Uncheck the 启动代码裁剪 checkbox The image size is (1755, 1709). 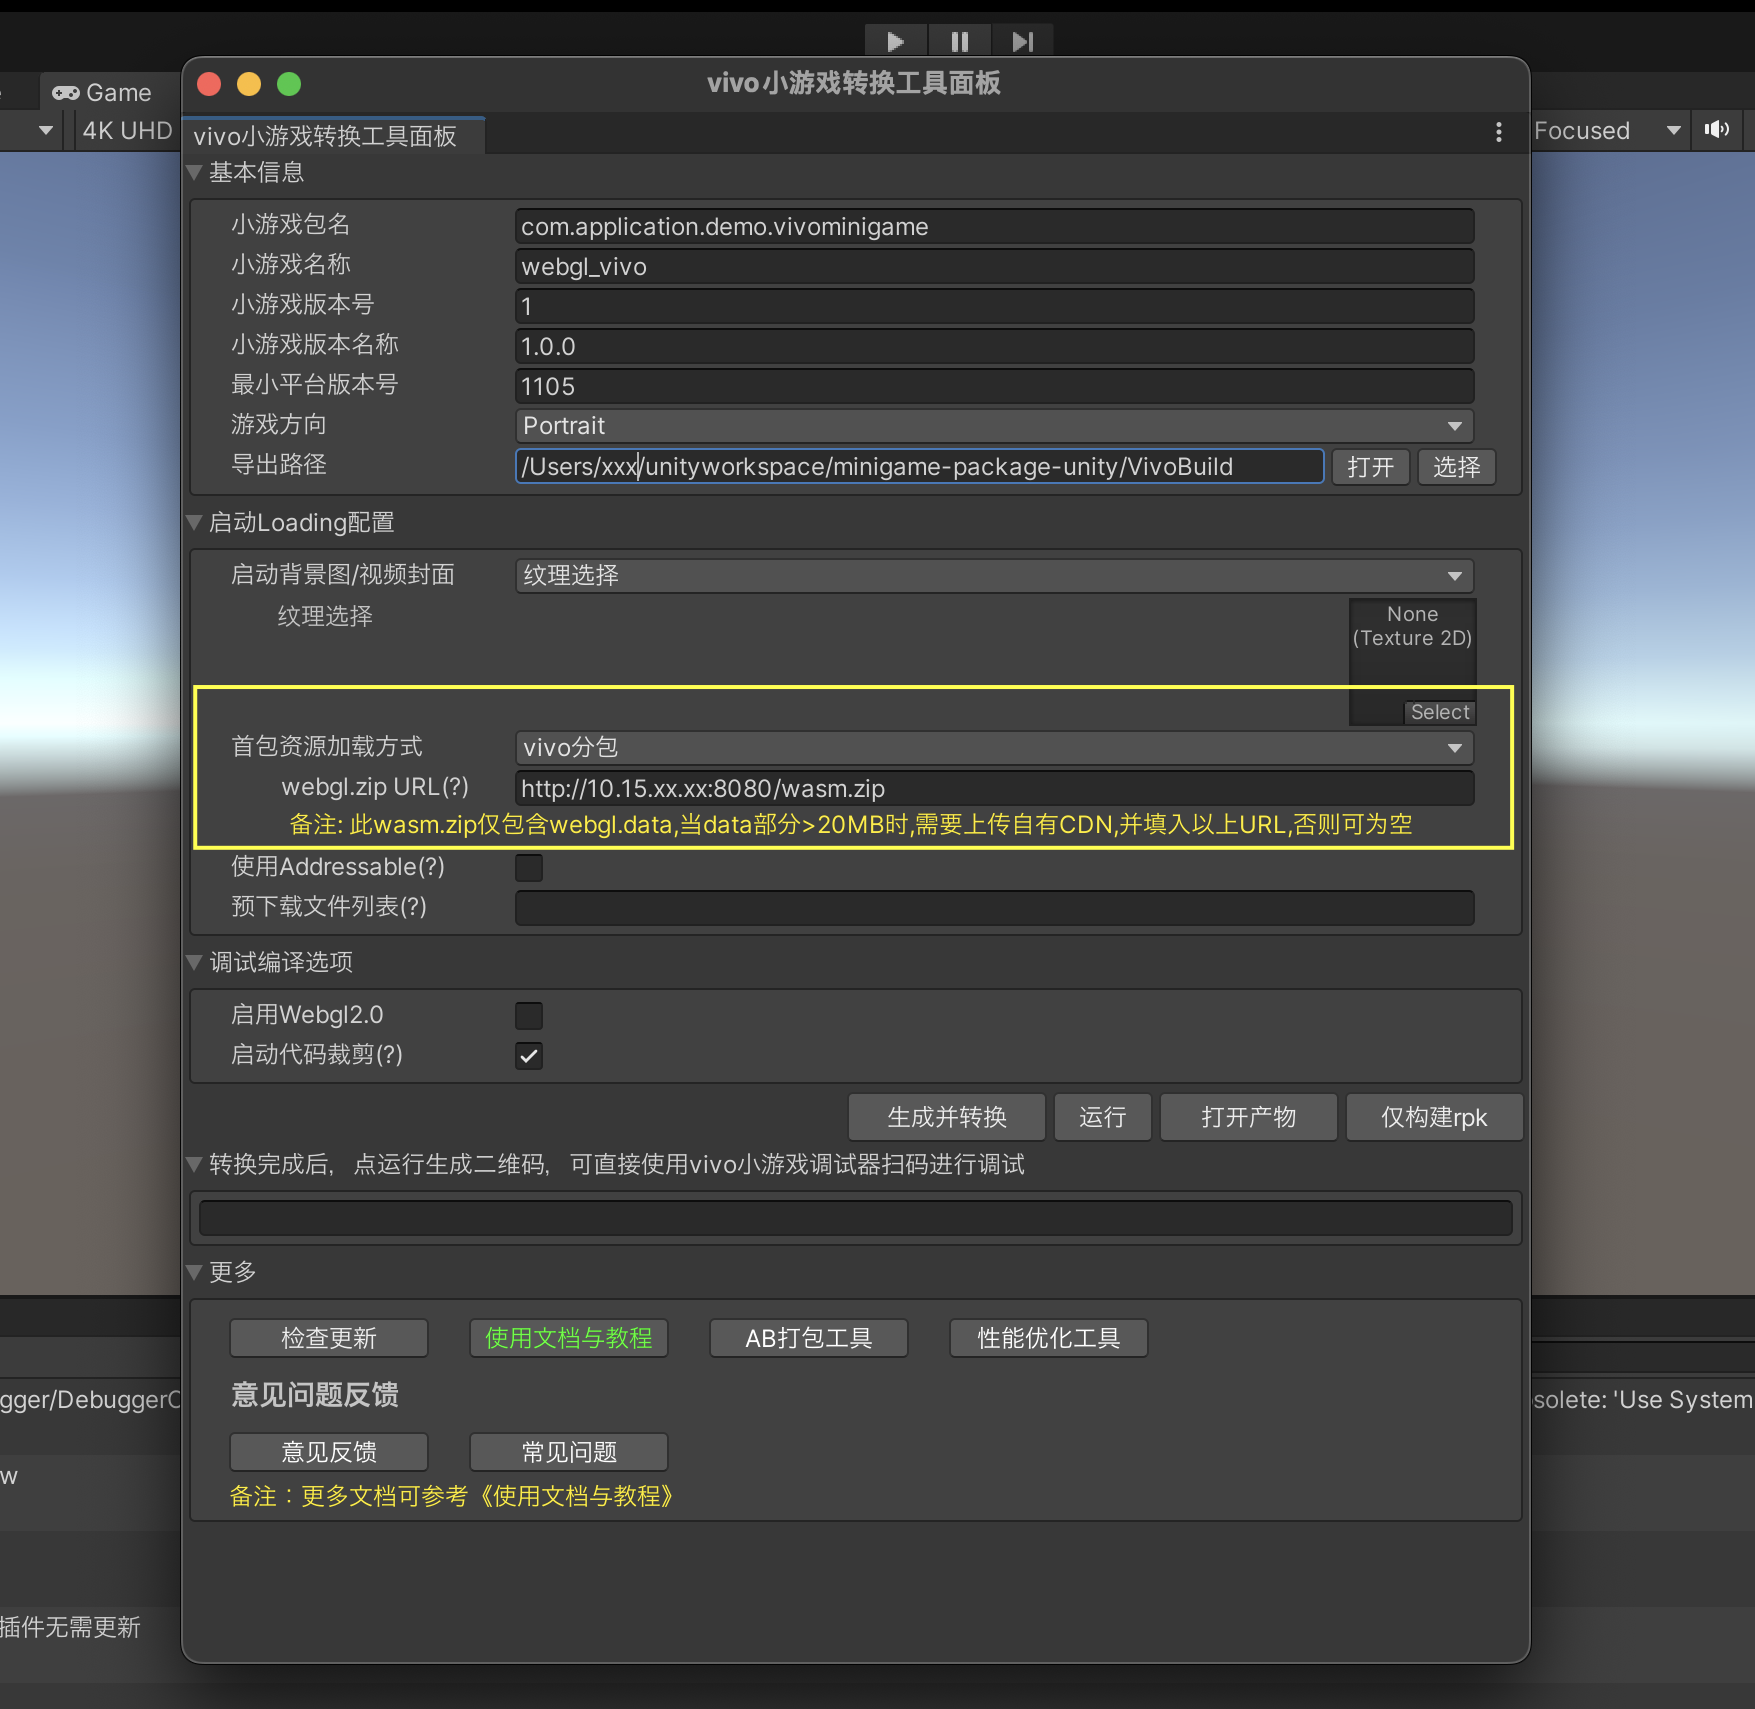pos(529,1056)
